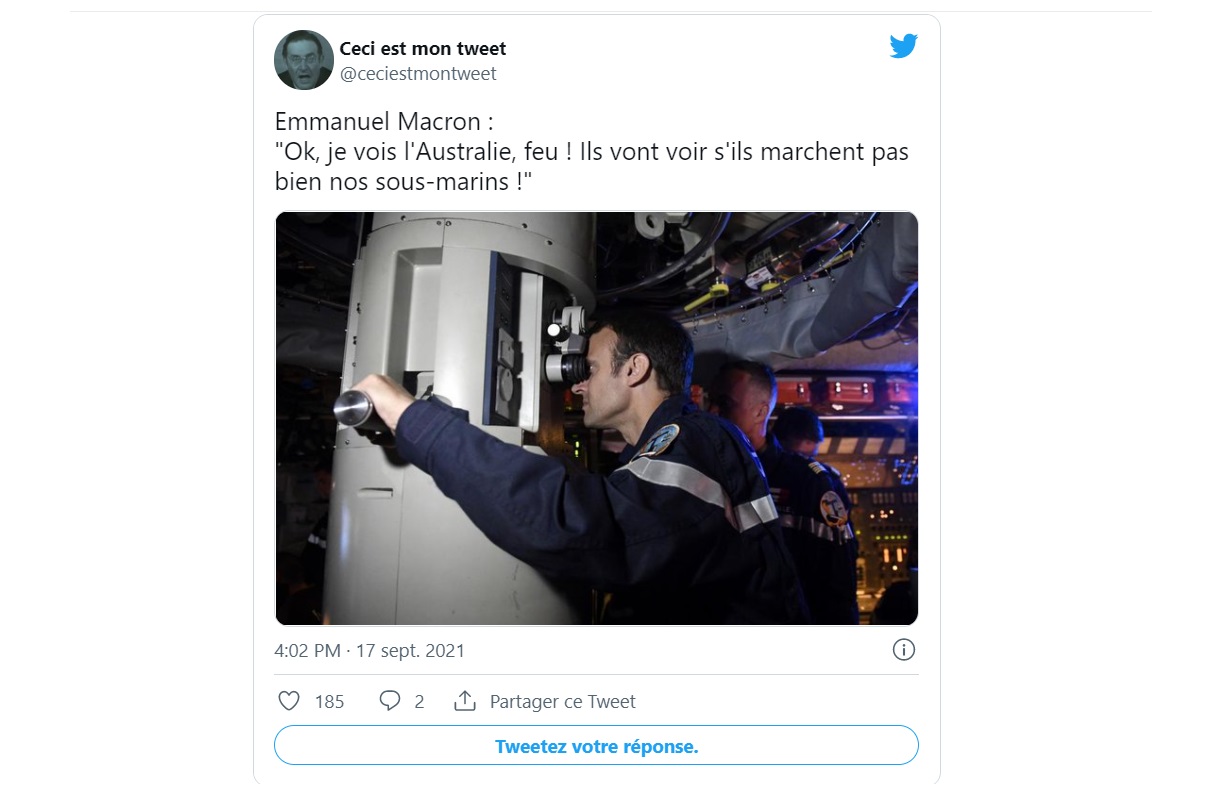Visit the @ceciestmontweet handle link
The image size is (1219, 788).
(418, 74)
